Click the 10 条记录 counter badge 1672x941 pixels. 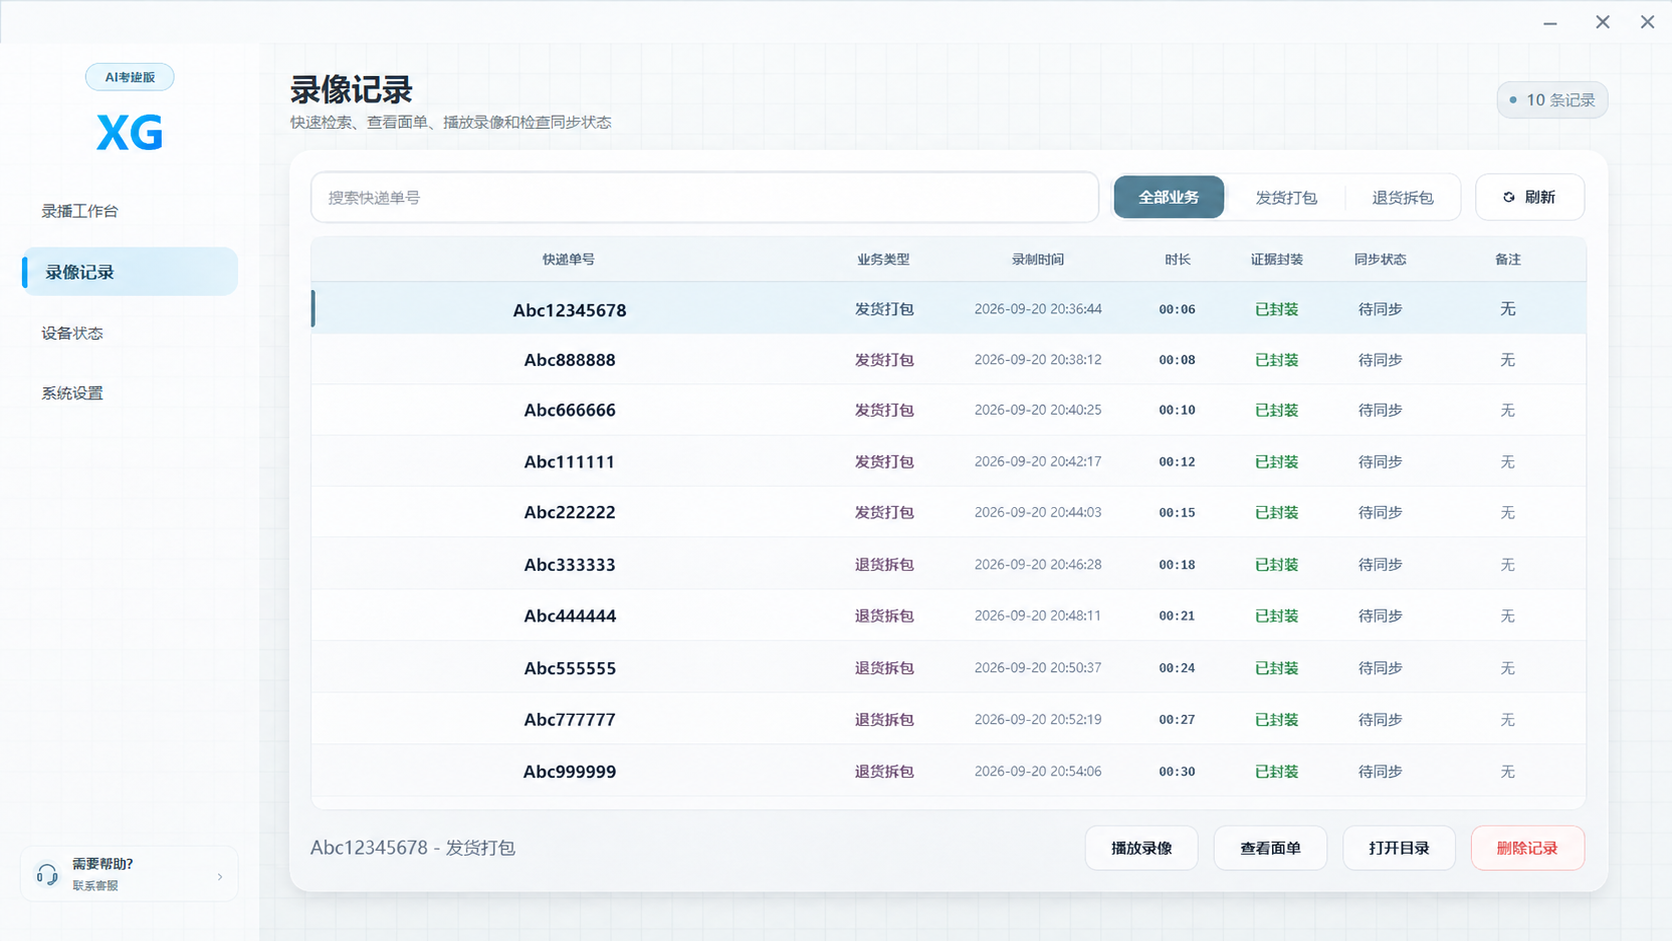click(x=1552, y=100)
